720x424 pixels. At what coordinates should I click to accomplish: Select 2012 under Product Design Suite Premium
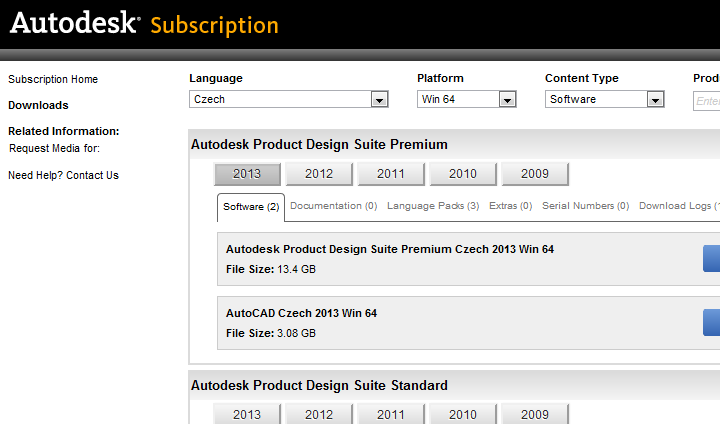click(319, 174)
